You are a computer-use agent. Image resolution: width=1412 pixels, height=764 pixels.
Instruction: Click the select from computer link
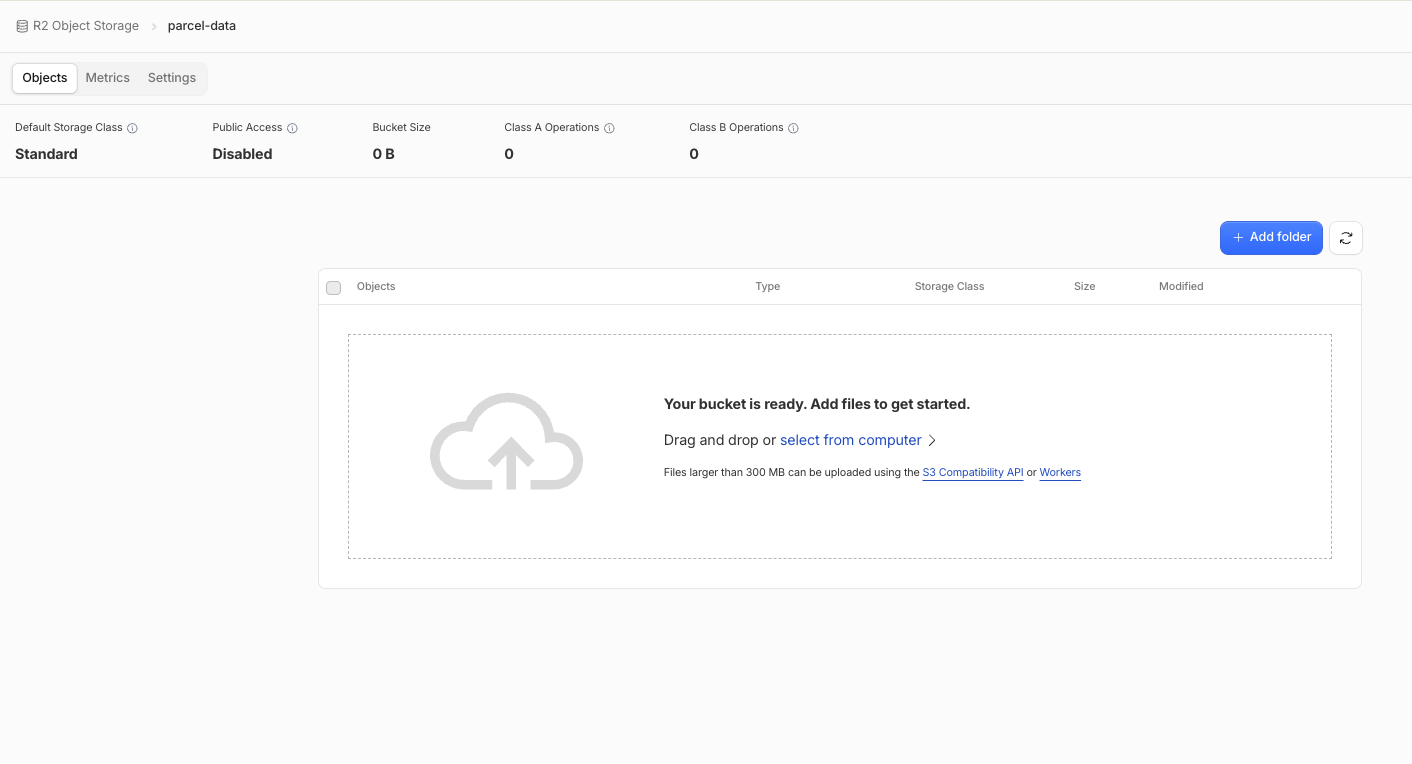[x=851, y=440]
